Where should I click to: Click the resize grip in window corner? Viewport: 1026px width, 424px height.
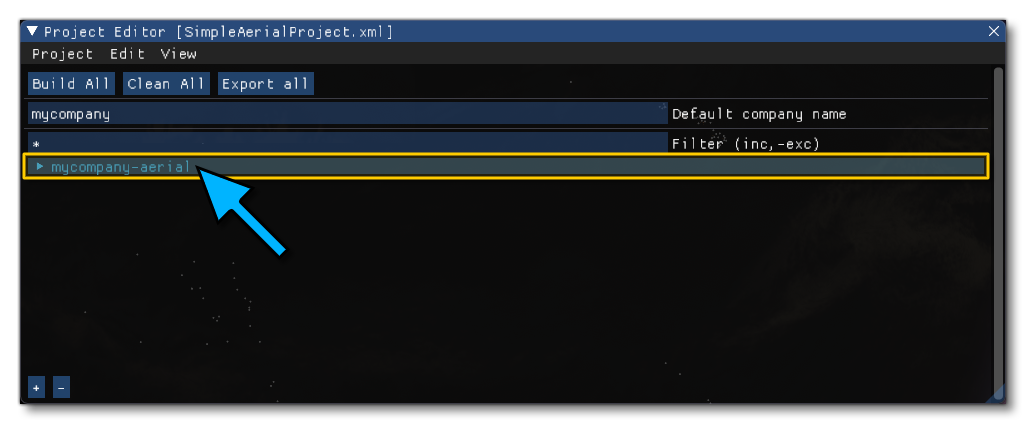tap(997, 395)
